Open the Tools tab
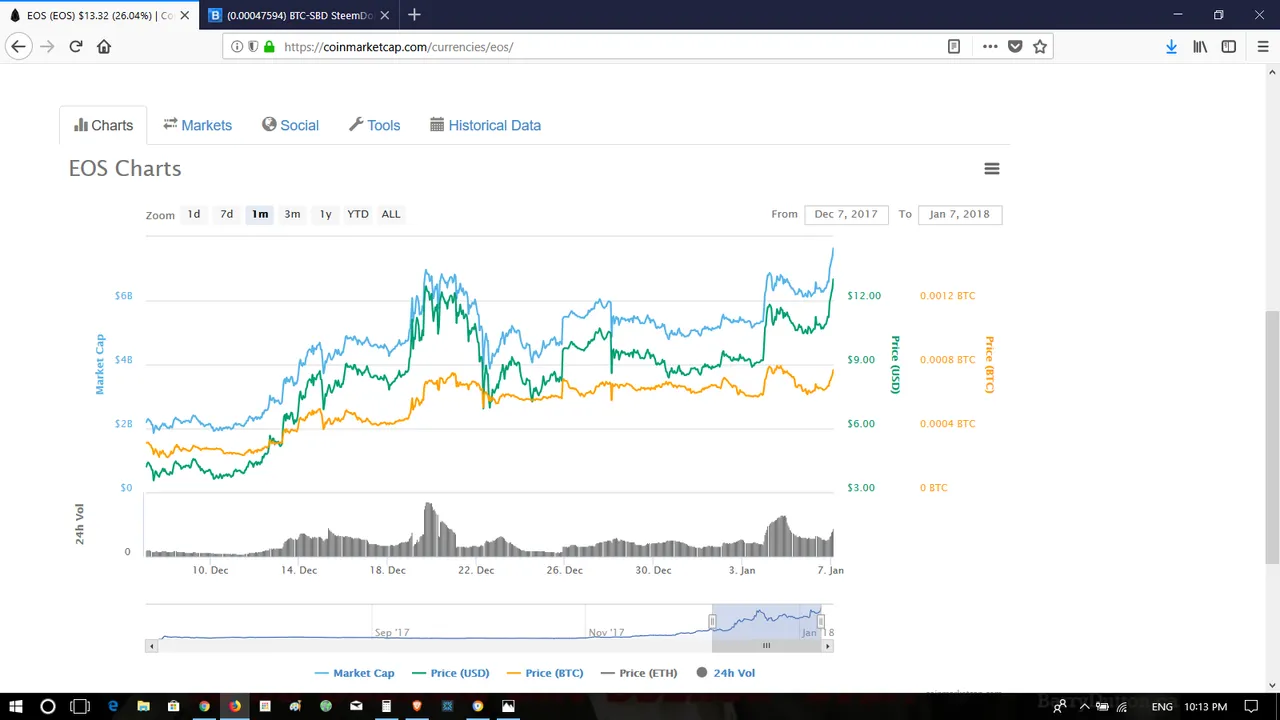 (x=374, y=125)
